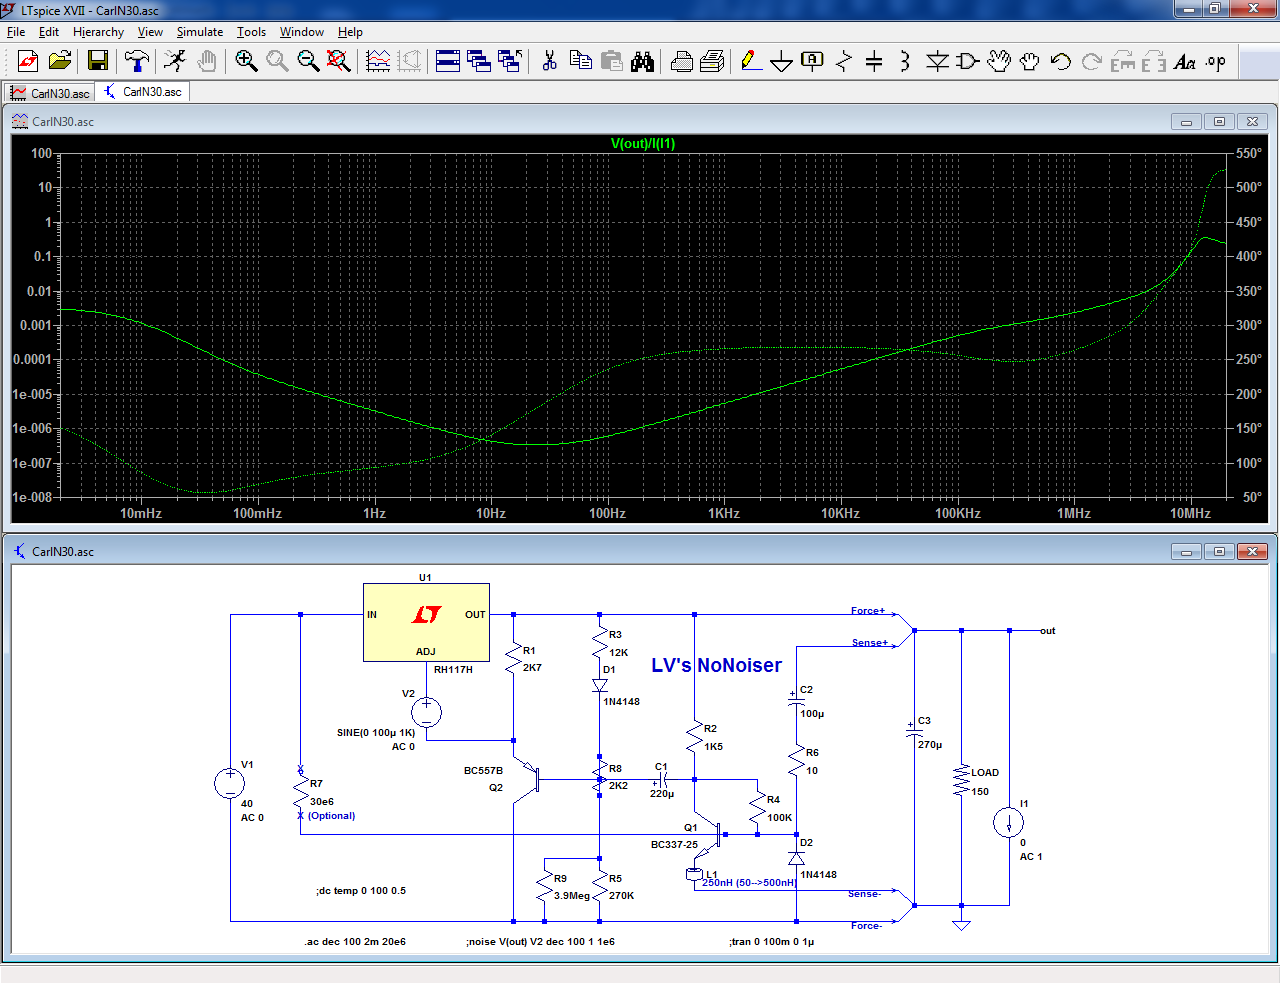Click the LV's NoNoiser title text
1280x984 pixels.
point(716,665)
